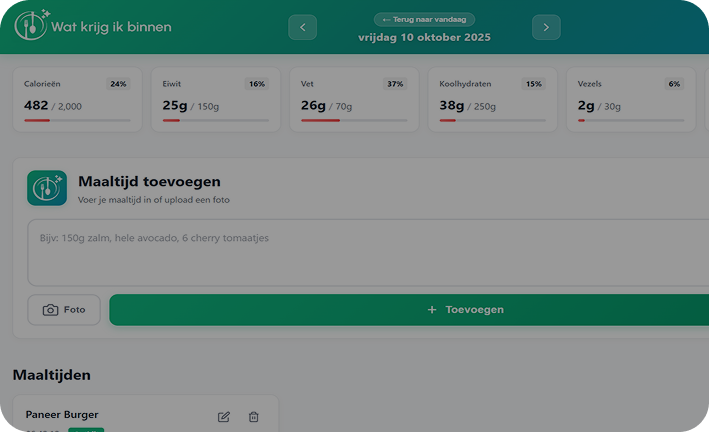Click the 37% badge on Vet
709x432 pixels.
395,84
